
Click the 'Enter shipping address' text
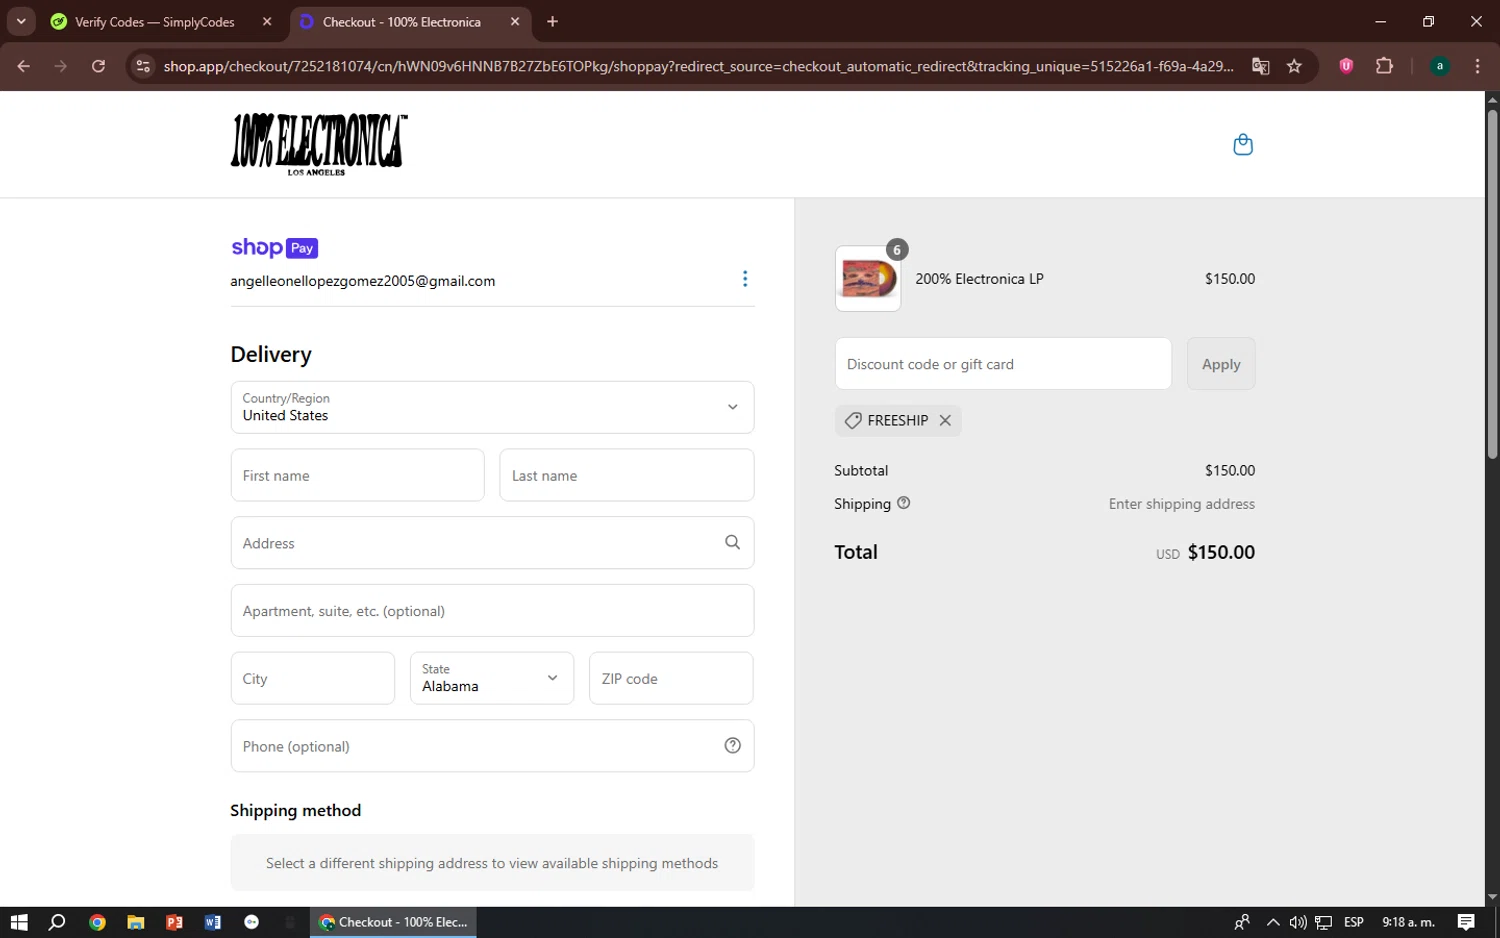[1181, 504]
